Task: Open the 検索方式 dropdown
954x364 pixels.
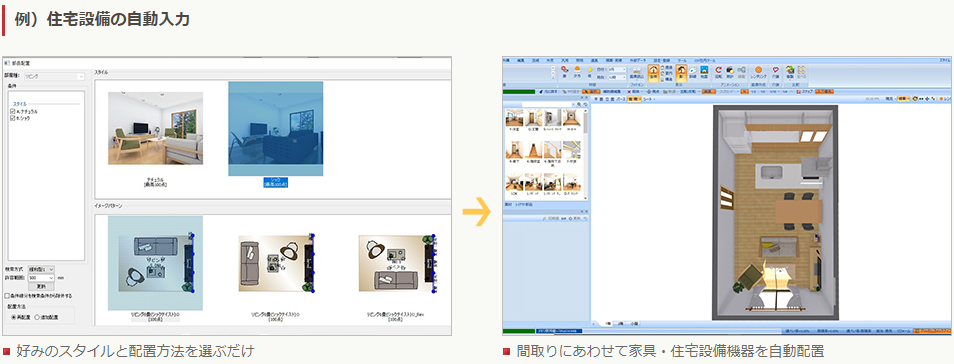Action: (41, 269)
